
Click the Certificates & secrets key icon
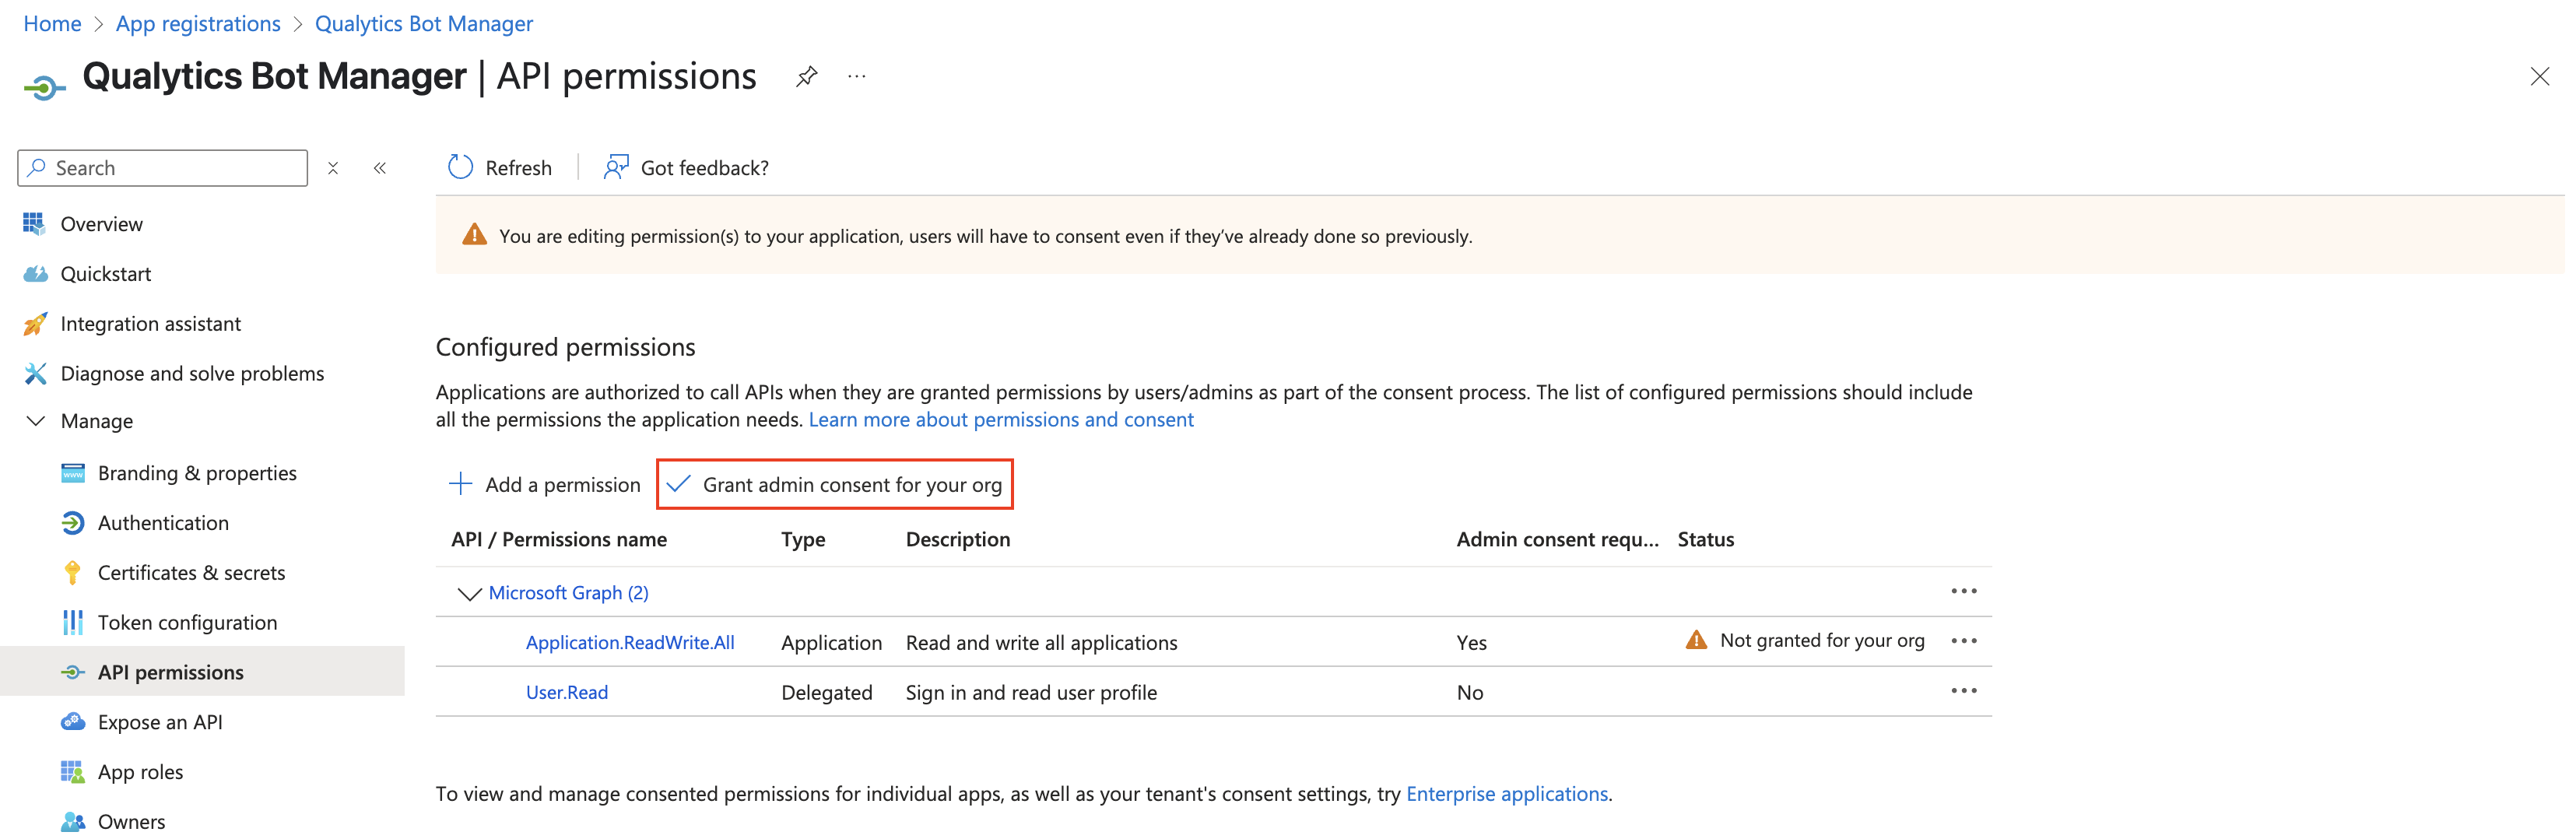pyautogui.click(x=73, y=572)
